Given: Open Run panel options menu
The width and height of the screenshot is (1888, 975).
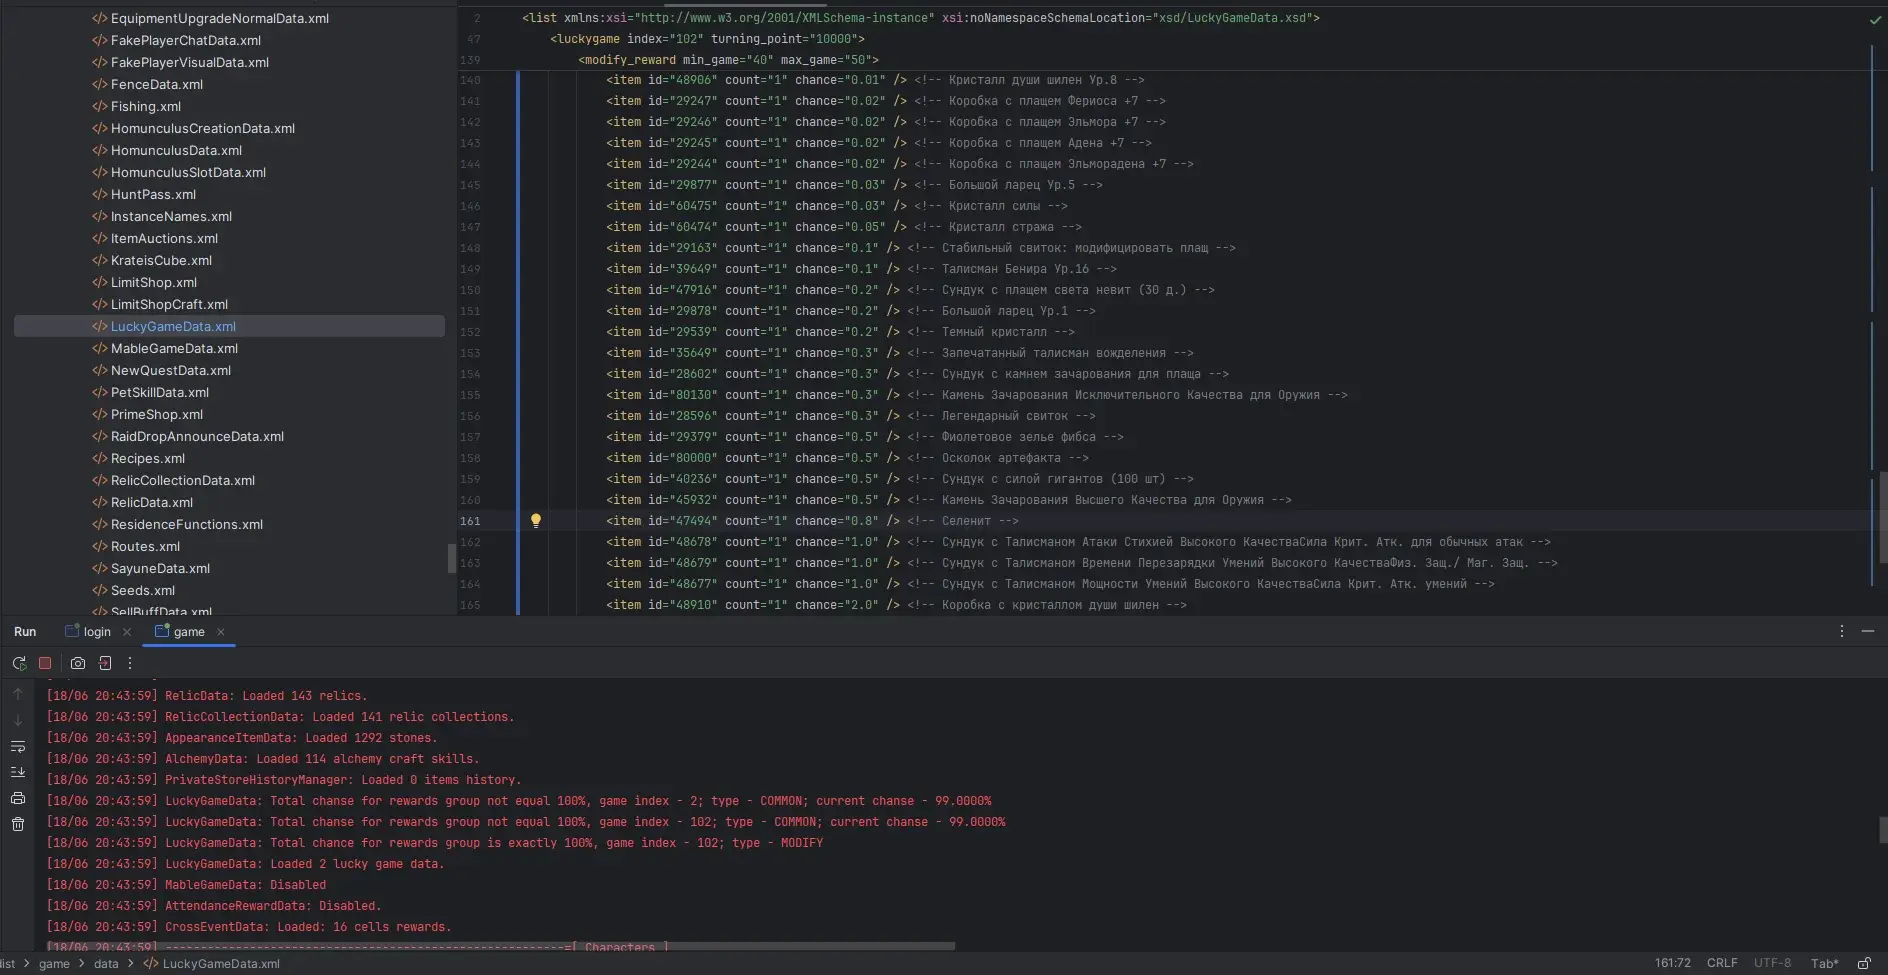Looking at the screenshot, I should pos(1841,631).
